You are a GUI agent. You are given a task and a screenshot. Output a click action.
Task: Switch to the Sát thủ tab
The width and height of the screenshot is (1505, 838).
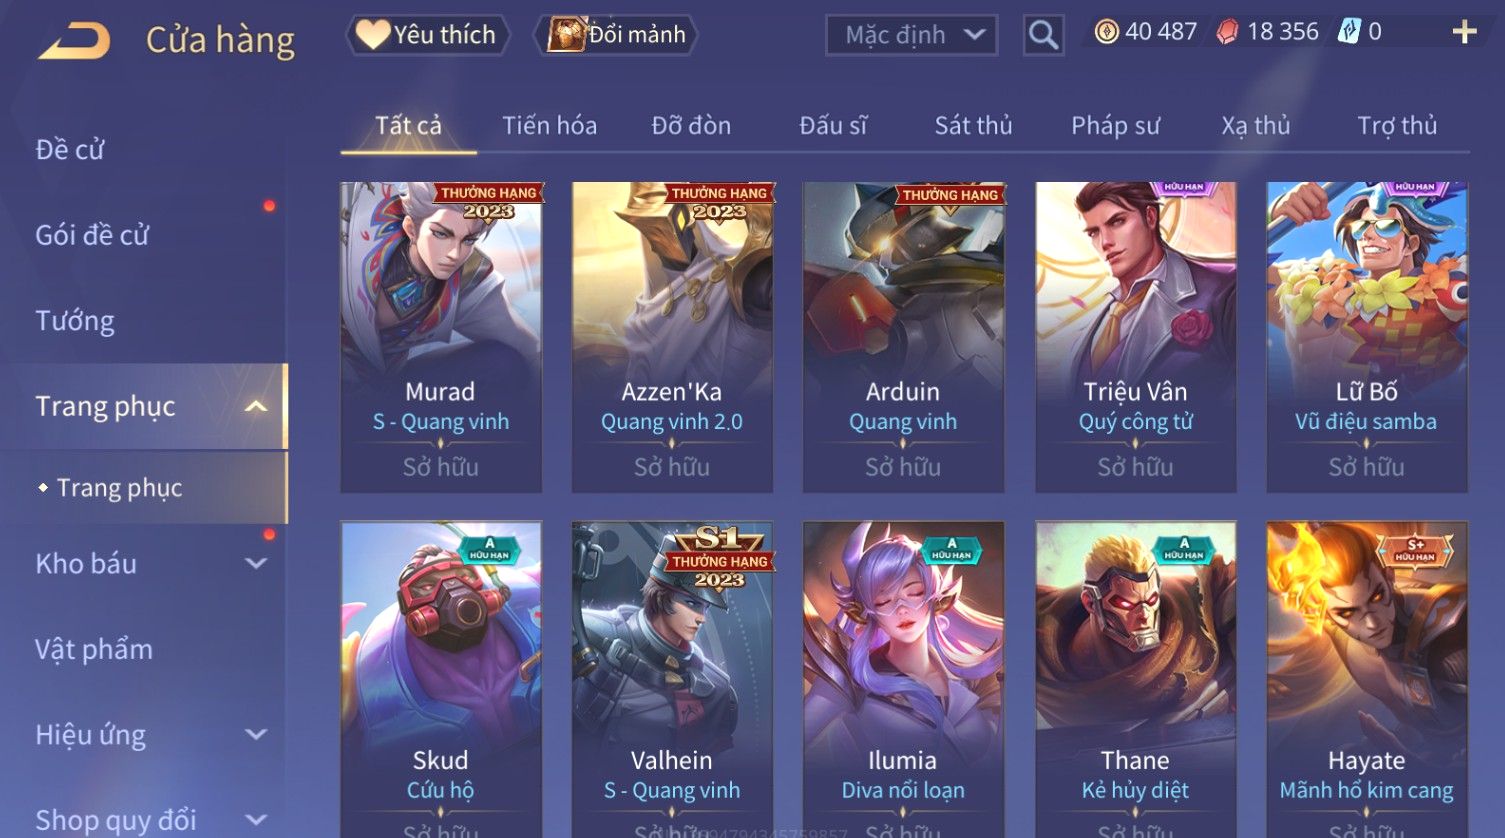click(x=973, y=126)
